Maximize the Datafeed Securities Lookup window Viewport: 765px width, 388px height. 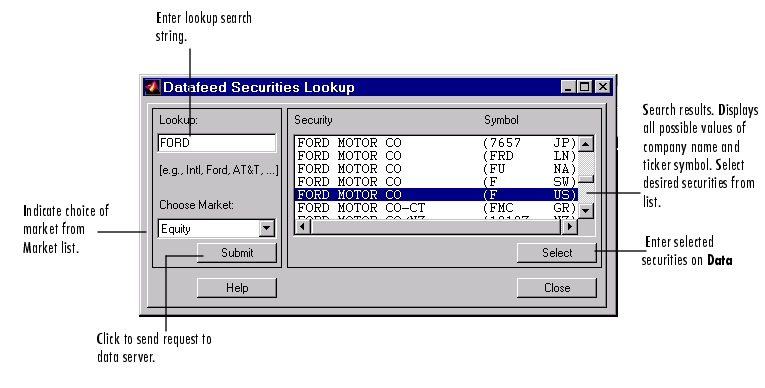[584, 87]
